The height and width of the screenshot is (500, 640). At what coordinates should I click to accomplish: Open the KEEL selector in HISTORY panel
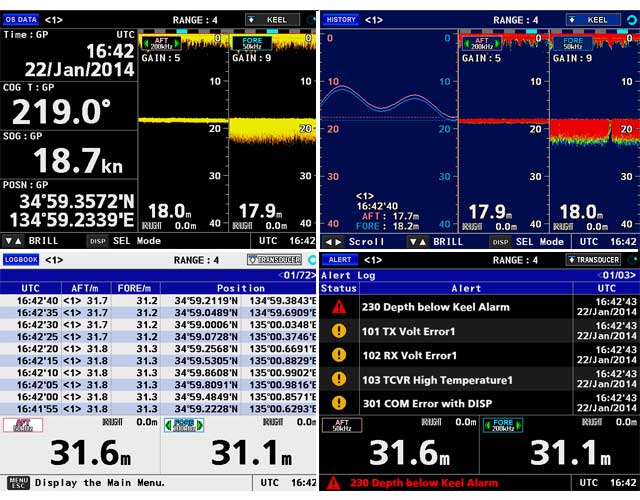[x=592, y=19]
